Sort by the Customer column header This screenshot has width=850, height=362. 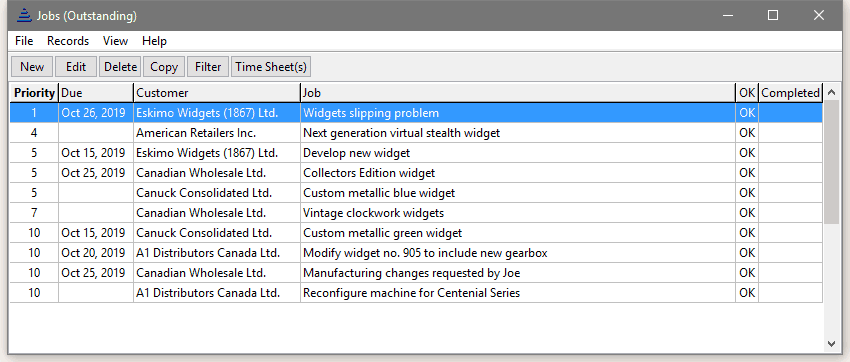pyautogui.click(x=217, y=93)
